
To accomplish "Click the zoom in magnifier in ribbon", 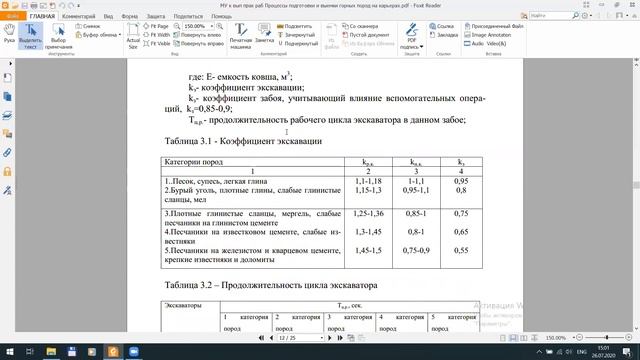I will click(x=220, y=26).
